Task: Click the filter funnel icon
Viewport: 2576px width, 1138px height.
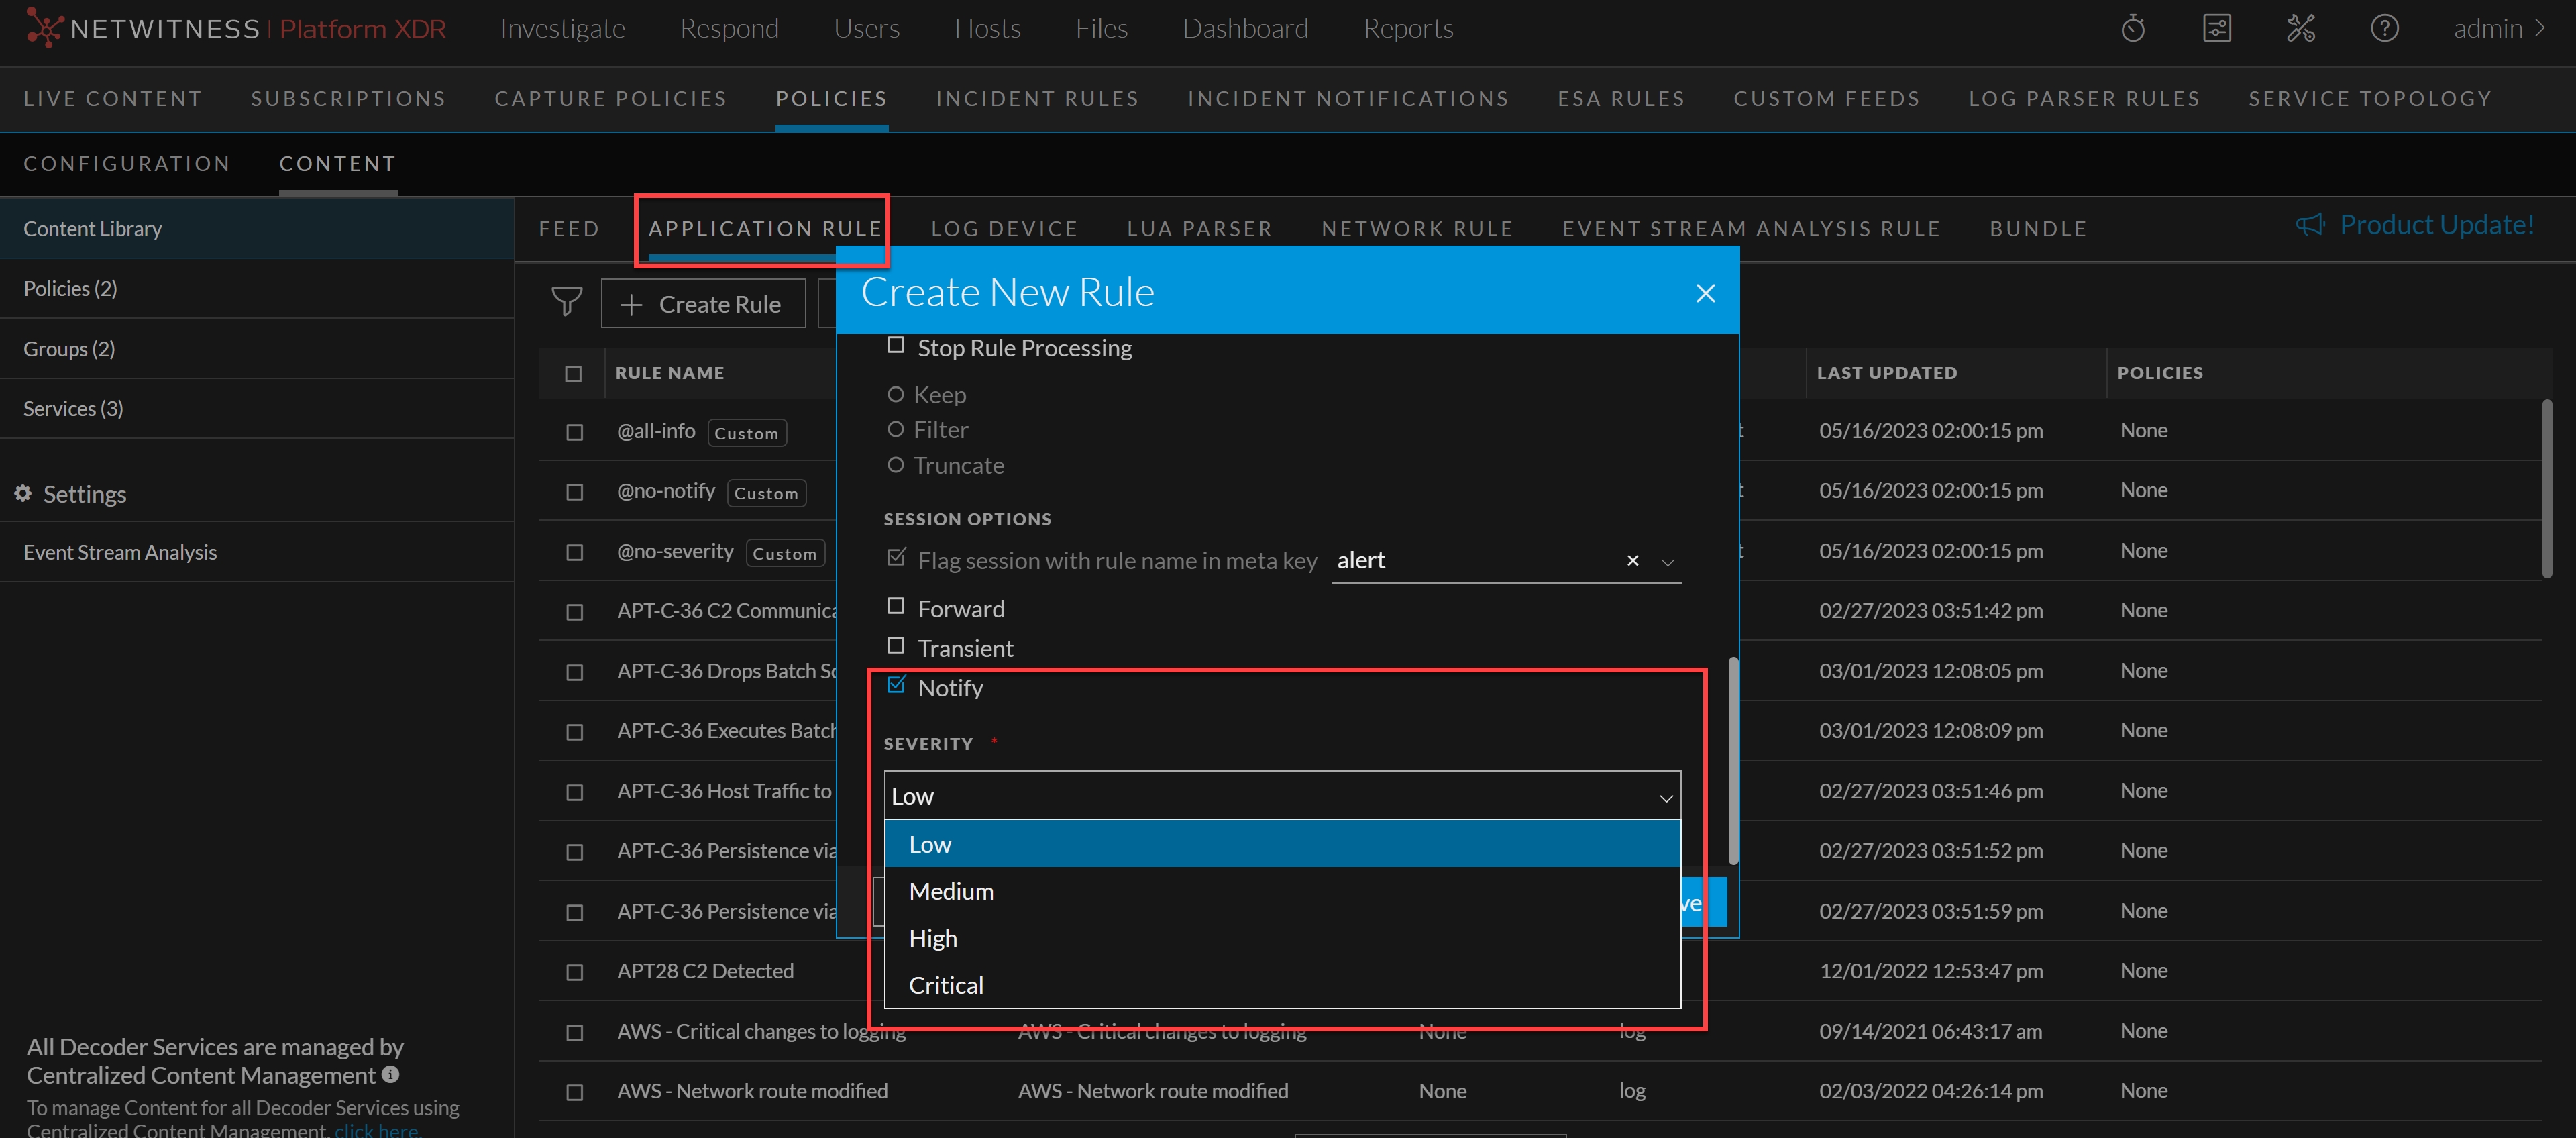Action: 566,302
